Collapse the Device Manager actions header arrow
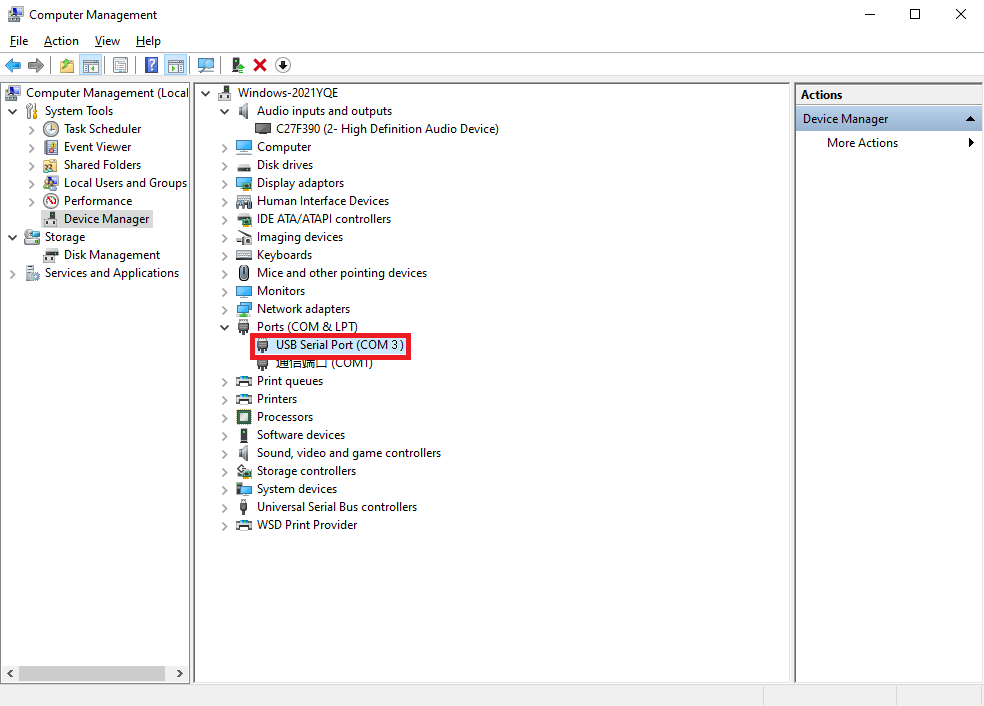This screenshot has width=984, height=706. (969, 119)
